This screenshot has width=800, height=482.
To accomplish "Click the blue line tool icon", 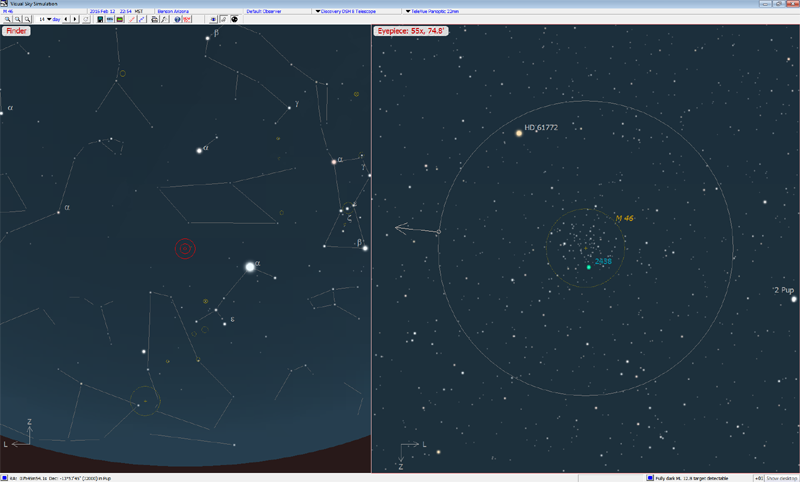I will click(142, 19).
